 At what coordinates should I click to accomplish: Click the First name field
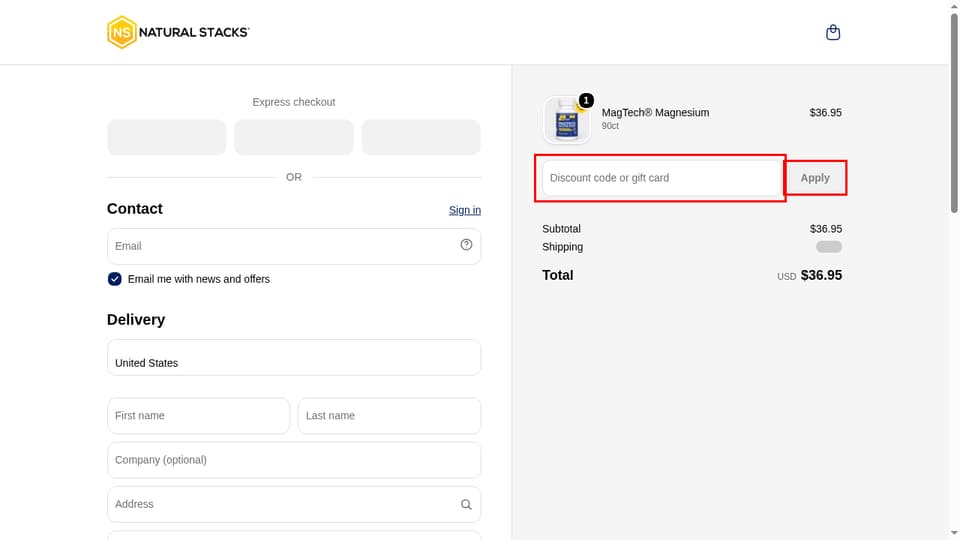click(x=198, y=416)
